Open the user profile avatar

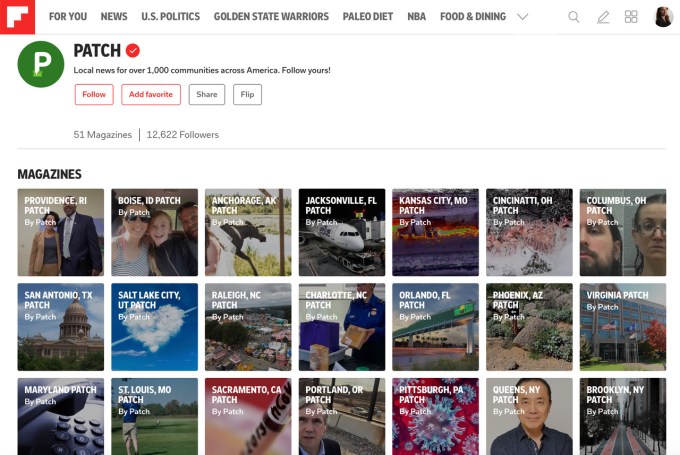(x=663, y=17)
